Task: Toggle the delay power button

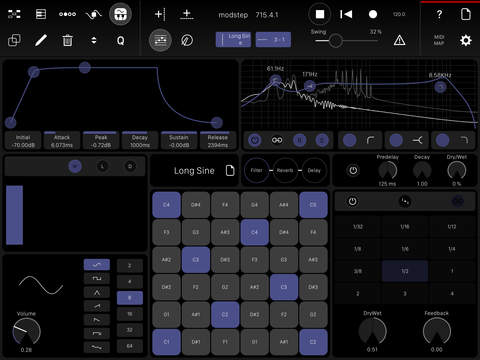Action: pyautogui.click(x=352, y=201)
